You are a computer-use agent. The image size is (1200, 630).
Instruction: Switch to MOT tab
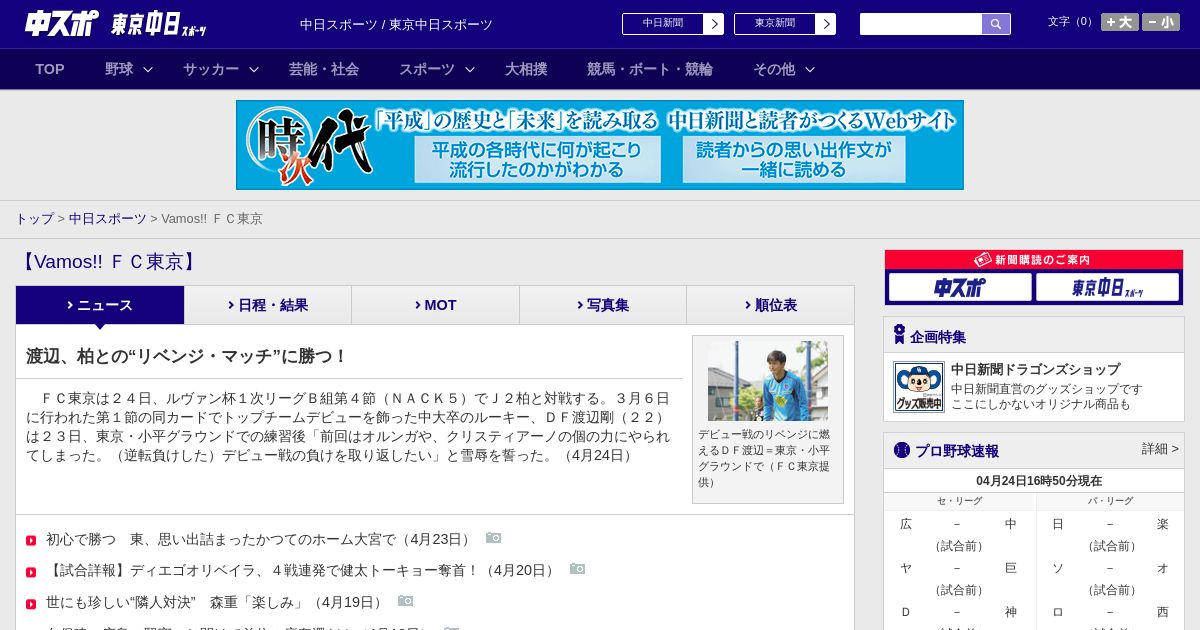[435, 305]
